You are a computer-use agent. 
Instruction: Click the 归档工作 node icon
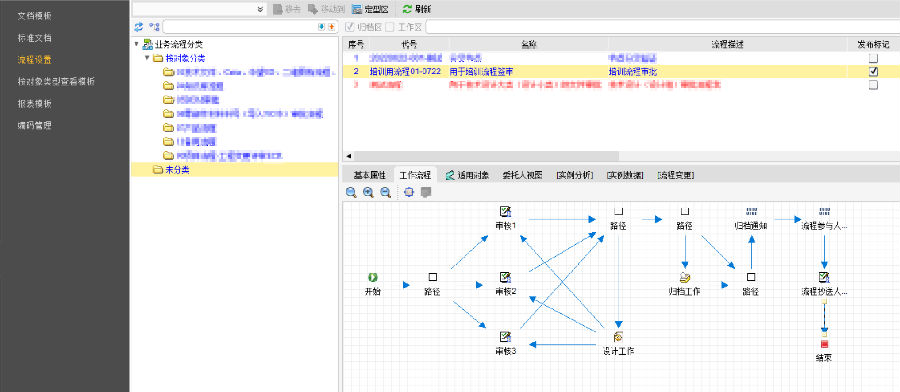coord(685,278)
